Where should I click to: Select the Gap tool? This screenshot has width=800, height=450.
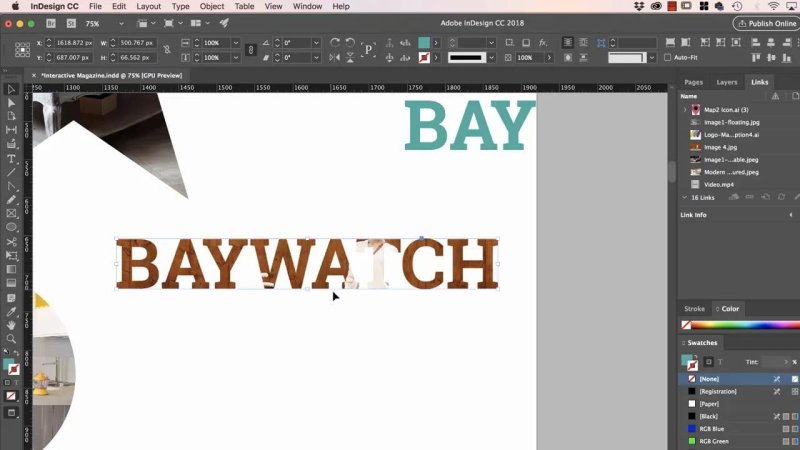click(x=11, y=130)
